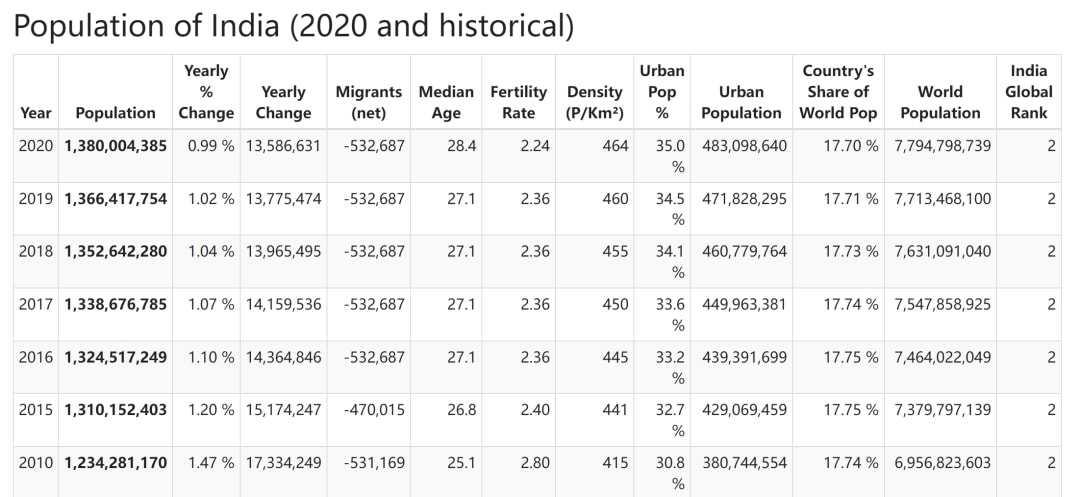Select the World Population column header
Image resolution: width=1080 pixels, height=497 pixels.
click(x=940, y=102)
